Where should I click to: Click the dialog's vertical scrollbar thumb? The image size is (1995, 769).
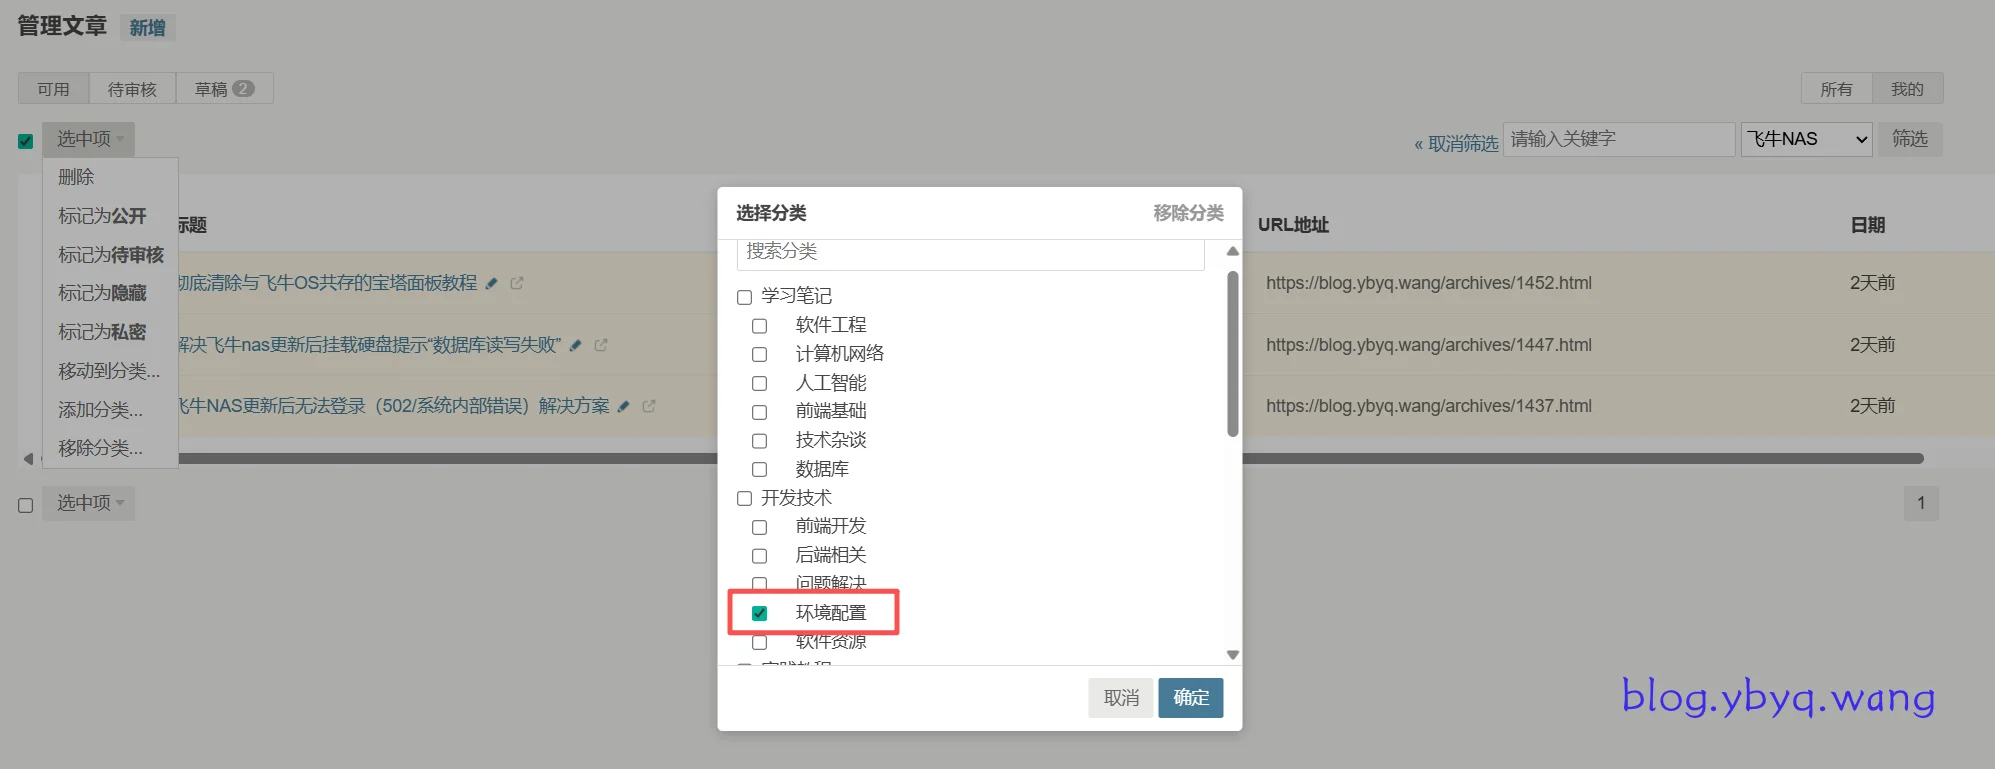[1232, 354]
